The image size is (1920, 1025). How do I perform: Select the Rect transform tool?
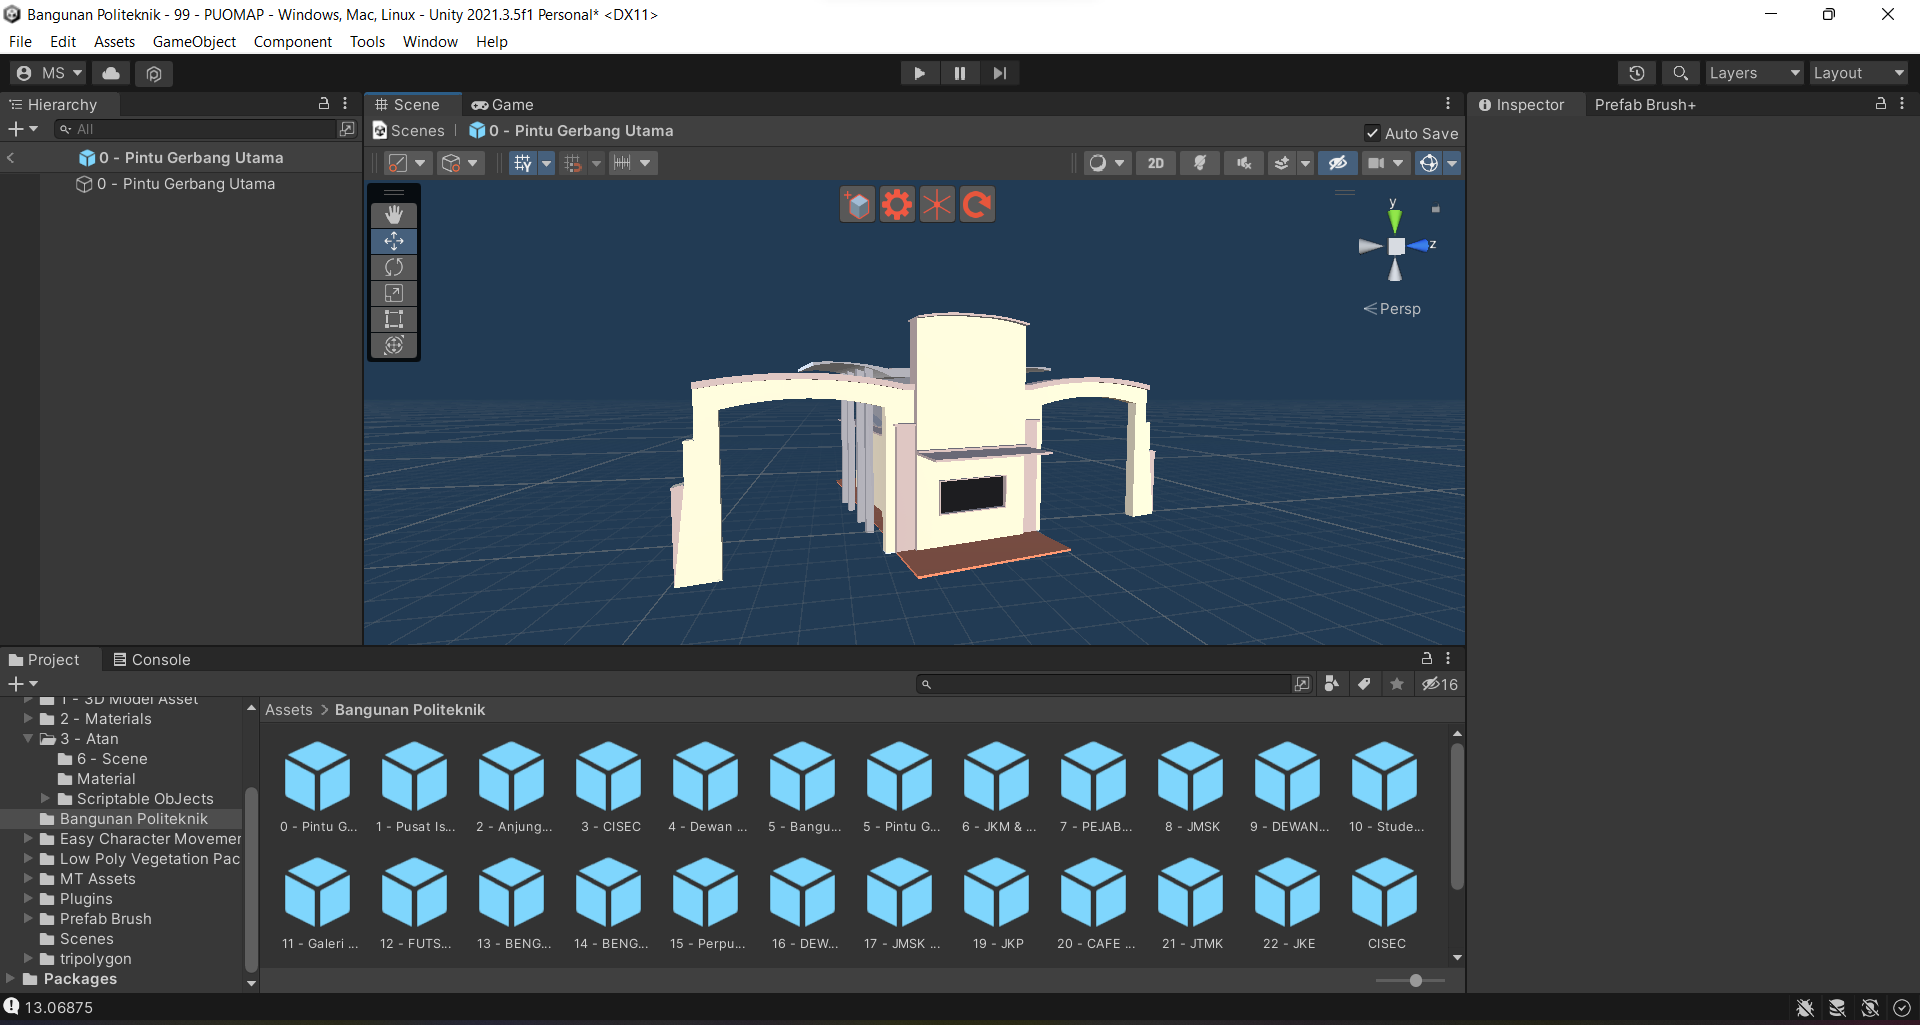click(x=394, y=319)
